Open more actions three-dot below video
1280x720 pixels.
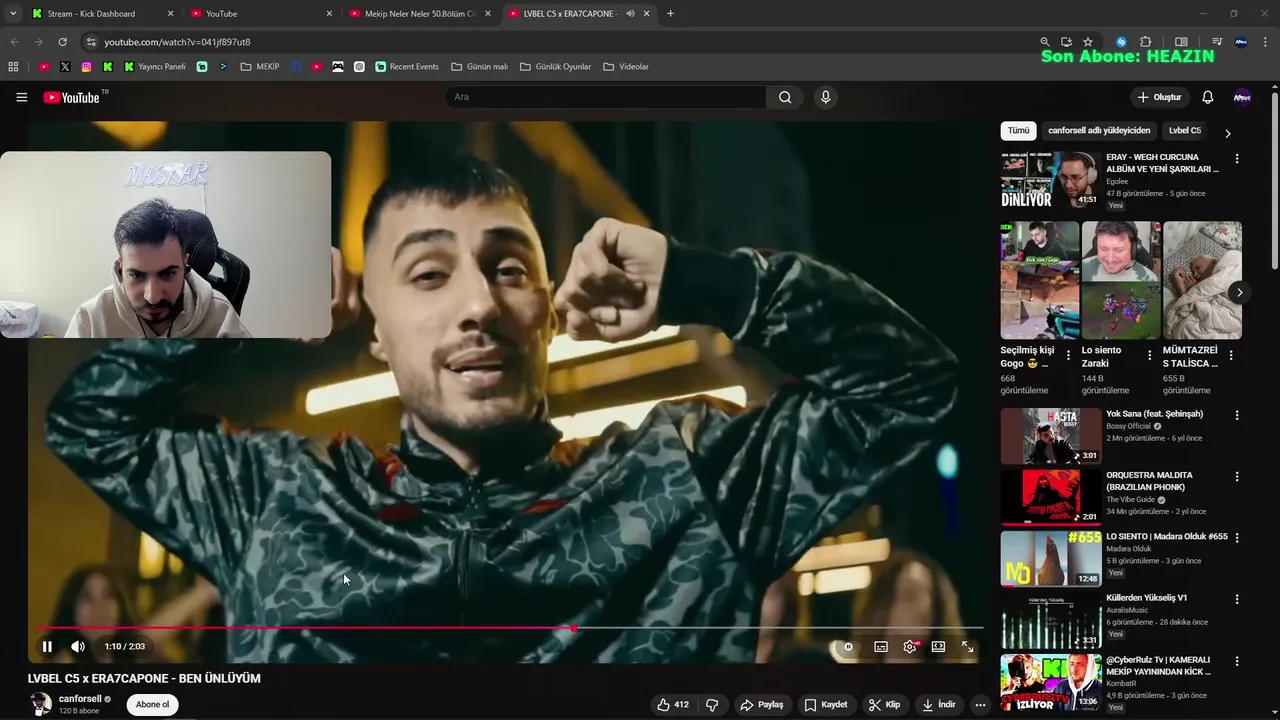point(980,705)
